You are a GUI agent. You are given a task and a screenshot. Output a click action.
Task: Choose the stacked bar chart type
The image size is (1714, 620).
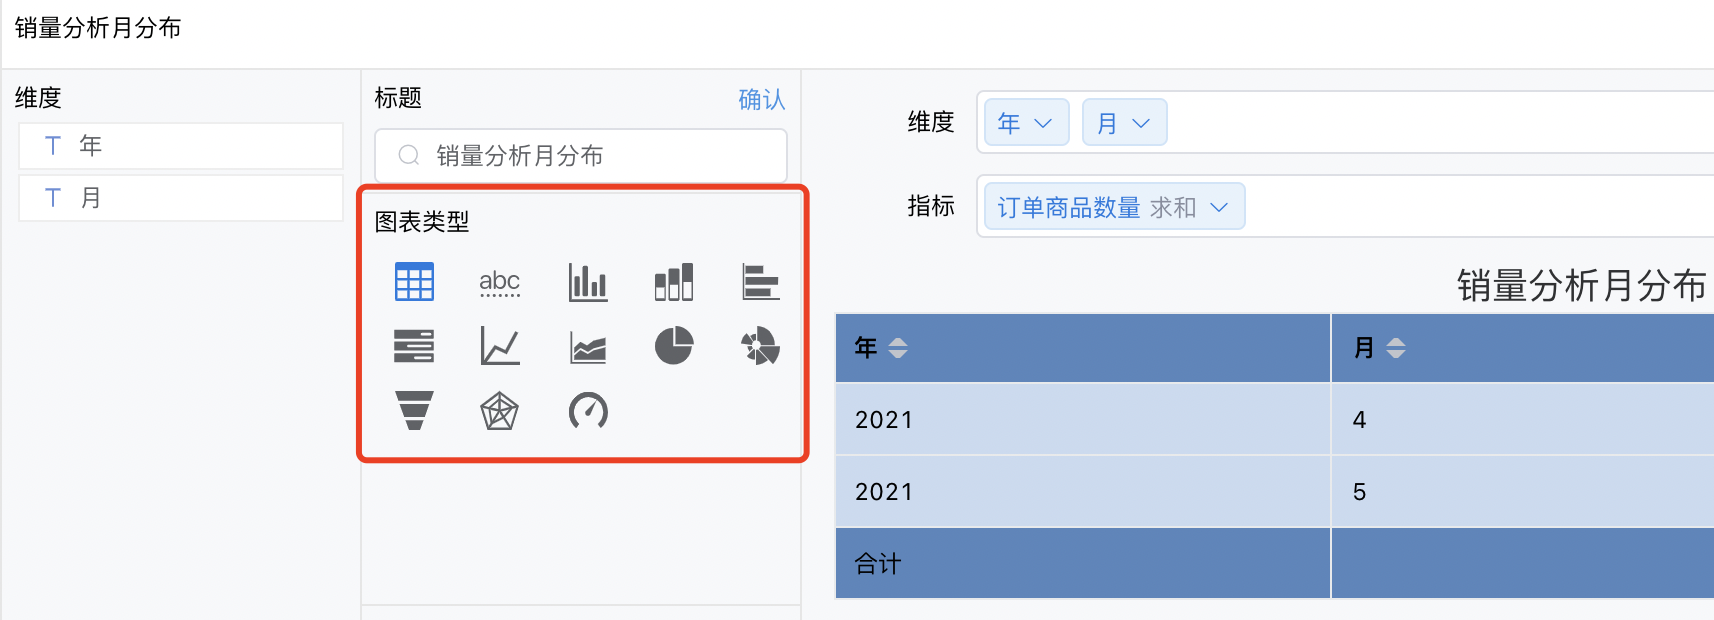coord(674,282)
